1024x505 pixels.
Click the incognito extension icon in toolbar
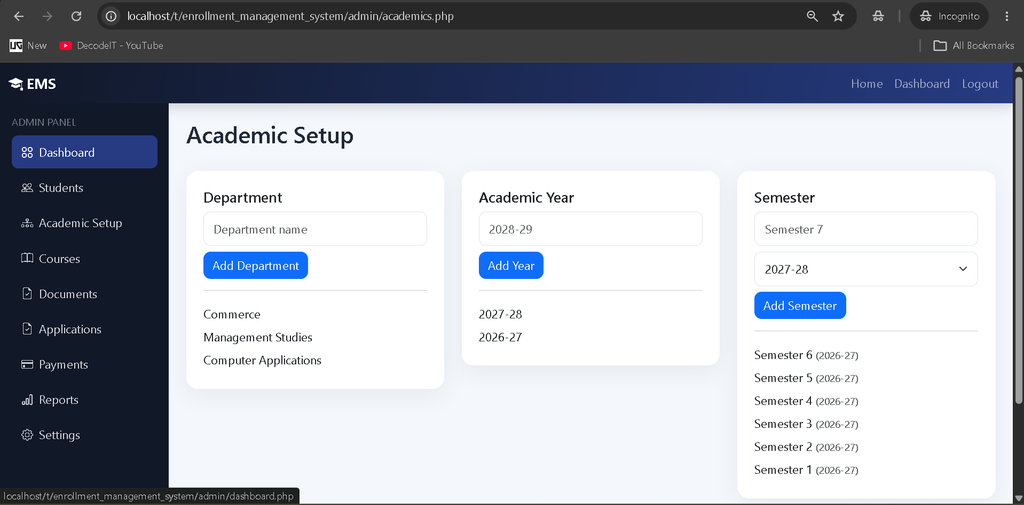click(879, 16)
